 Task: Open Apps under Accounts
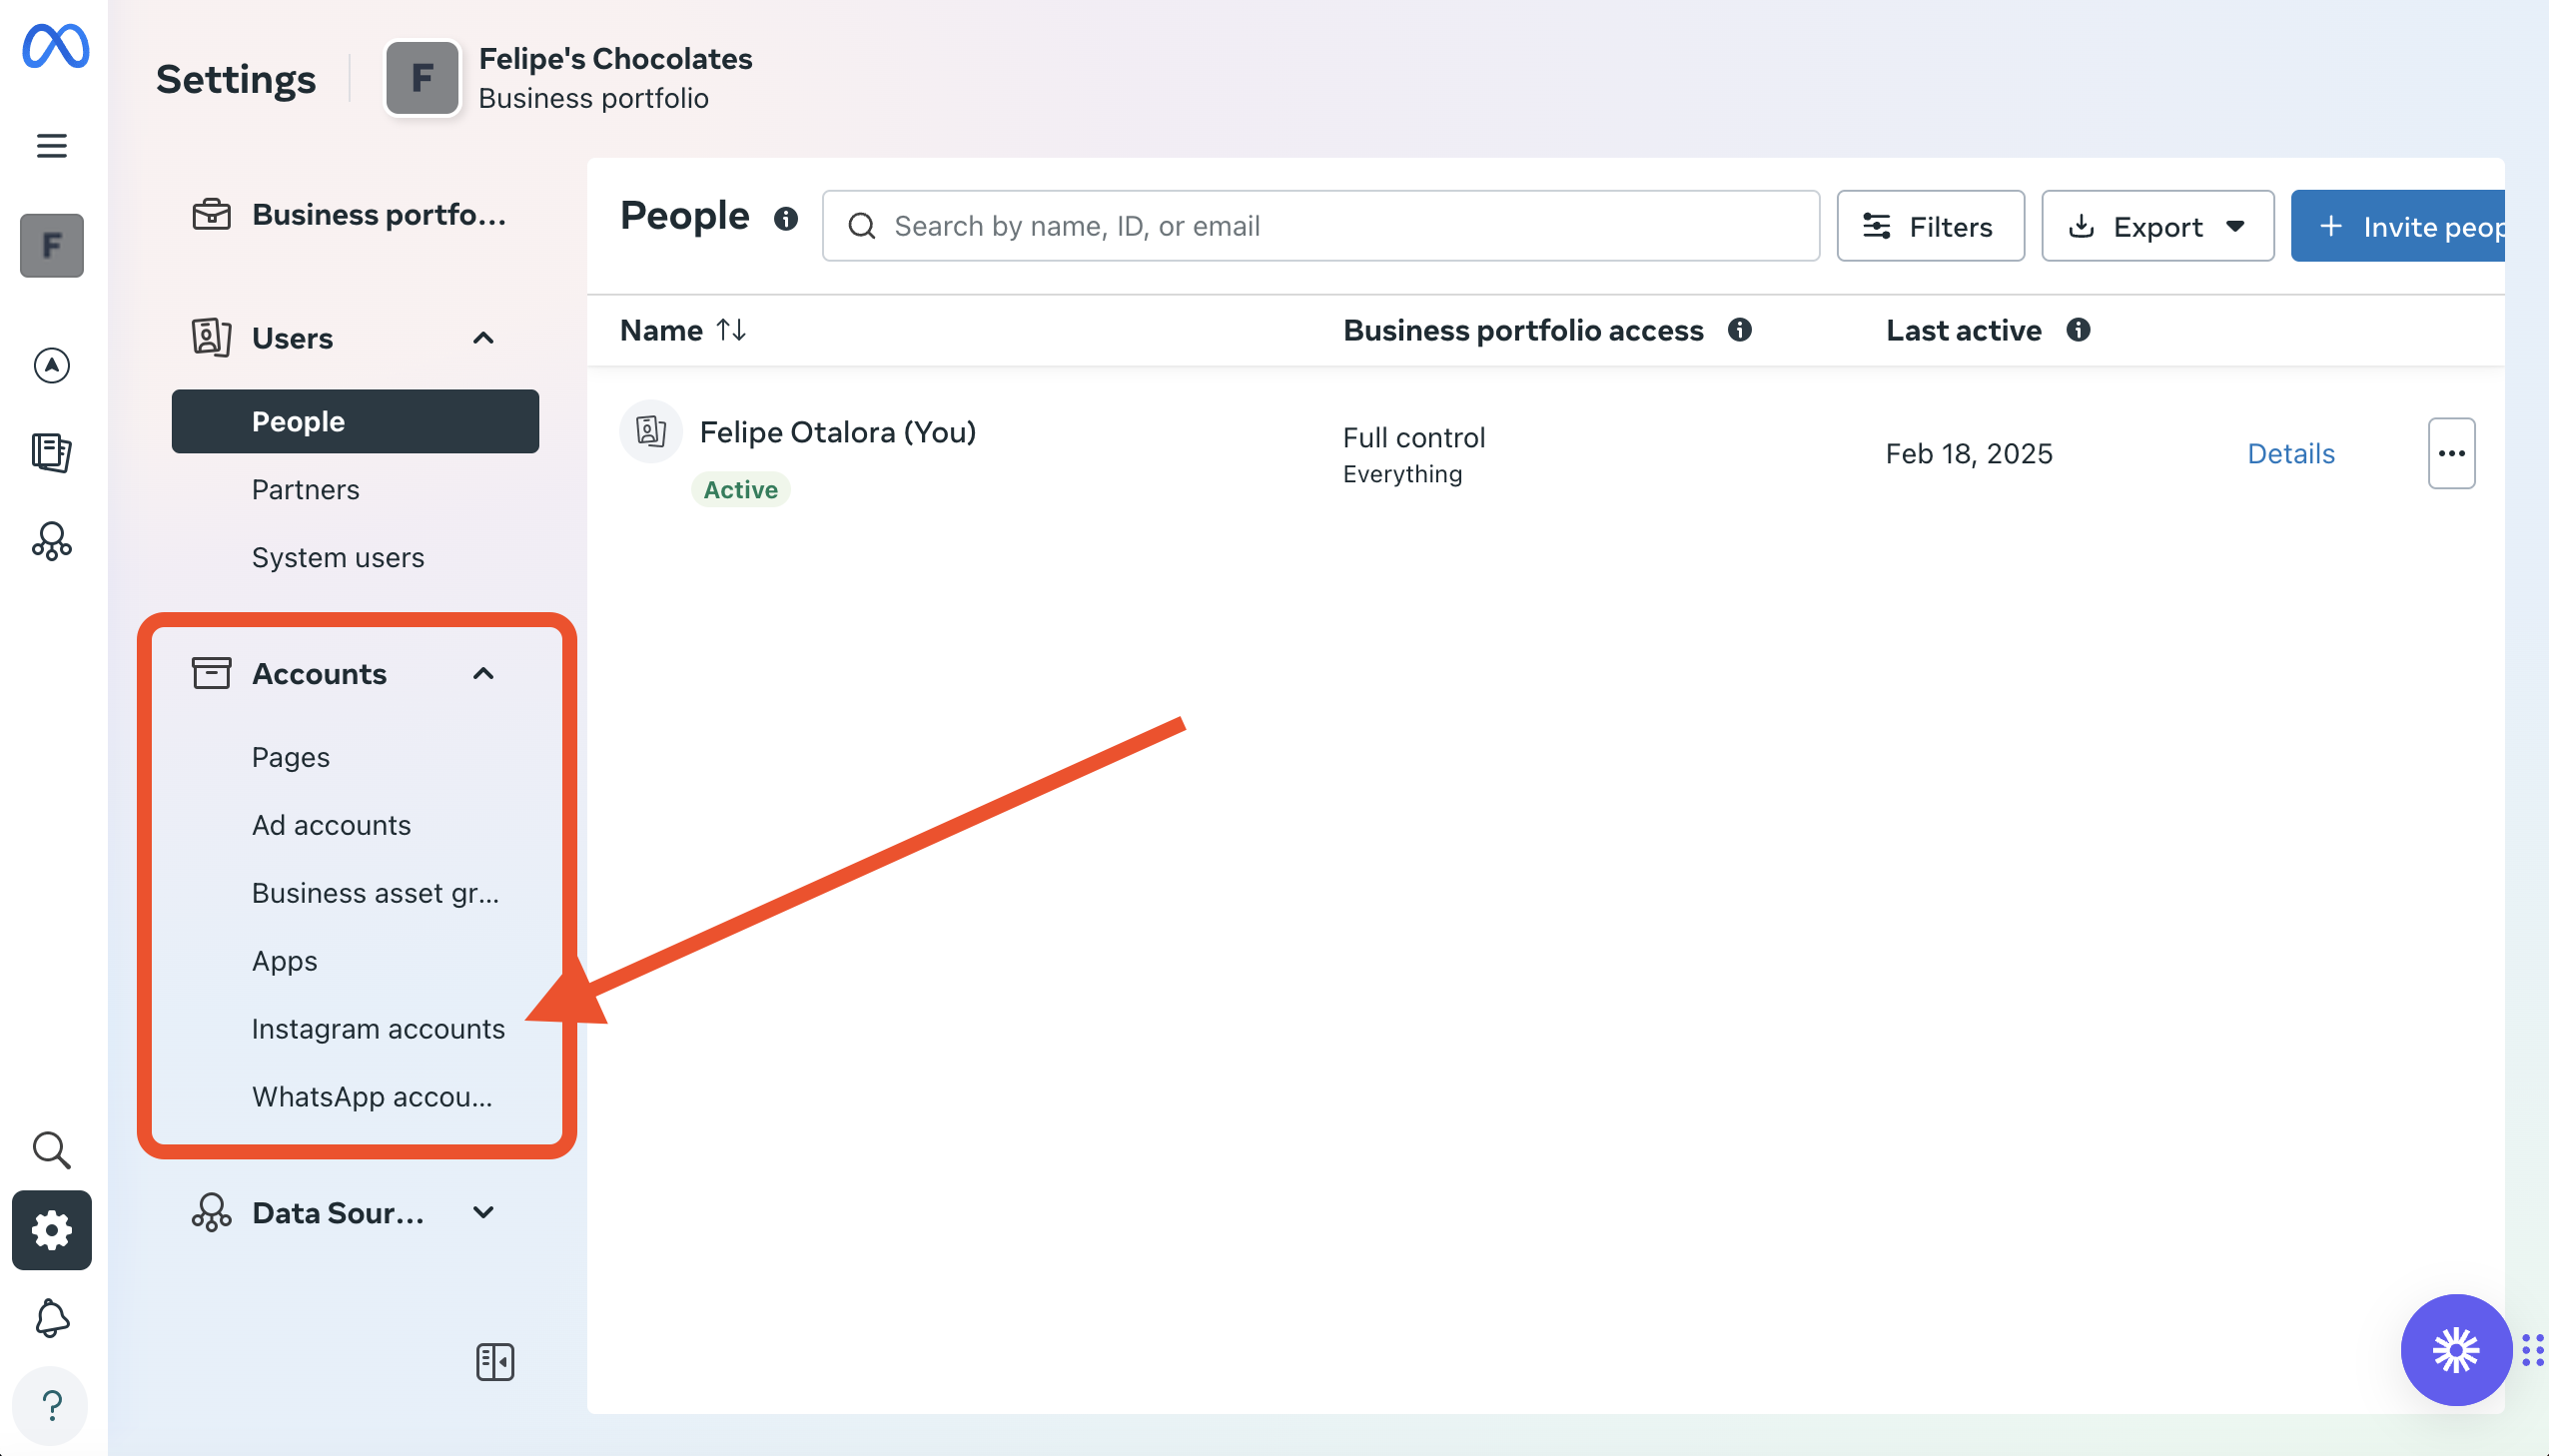[284, 961]
